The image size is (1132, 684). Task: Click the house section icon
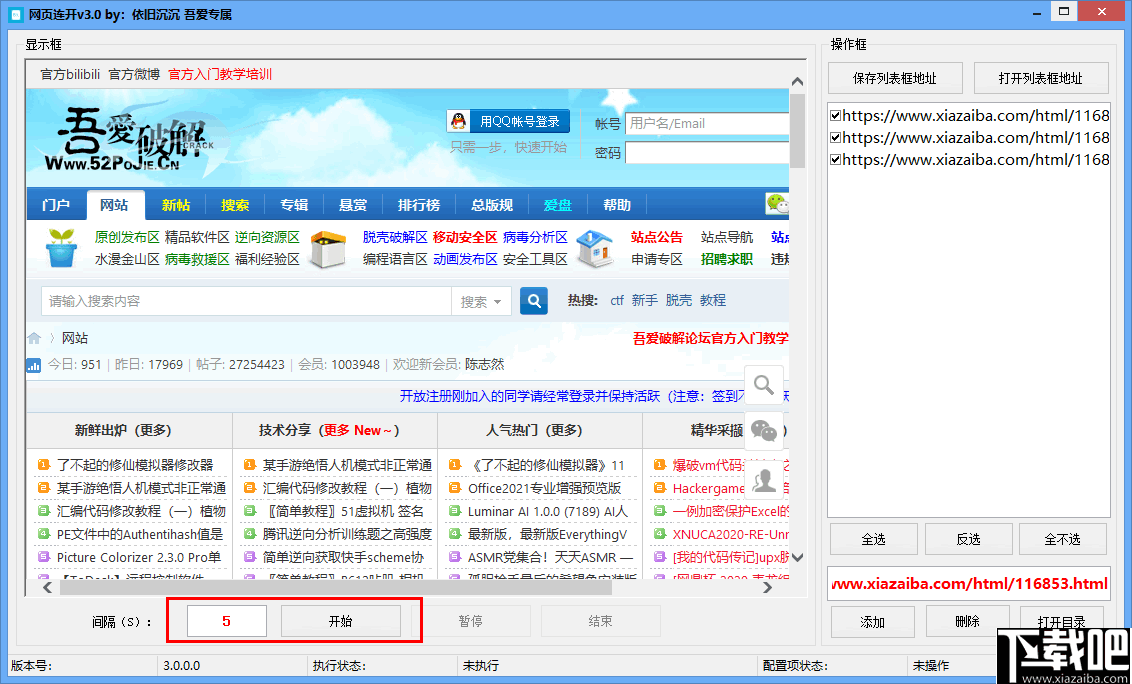[596, 248]
